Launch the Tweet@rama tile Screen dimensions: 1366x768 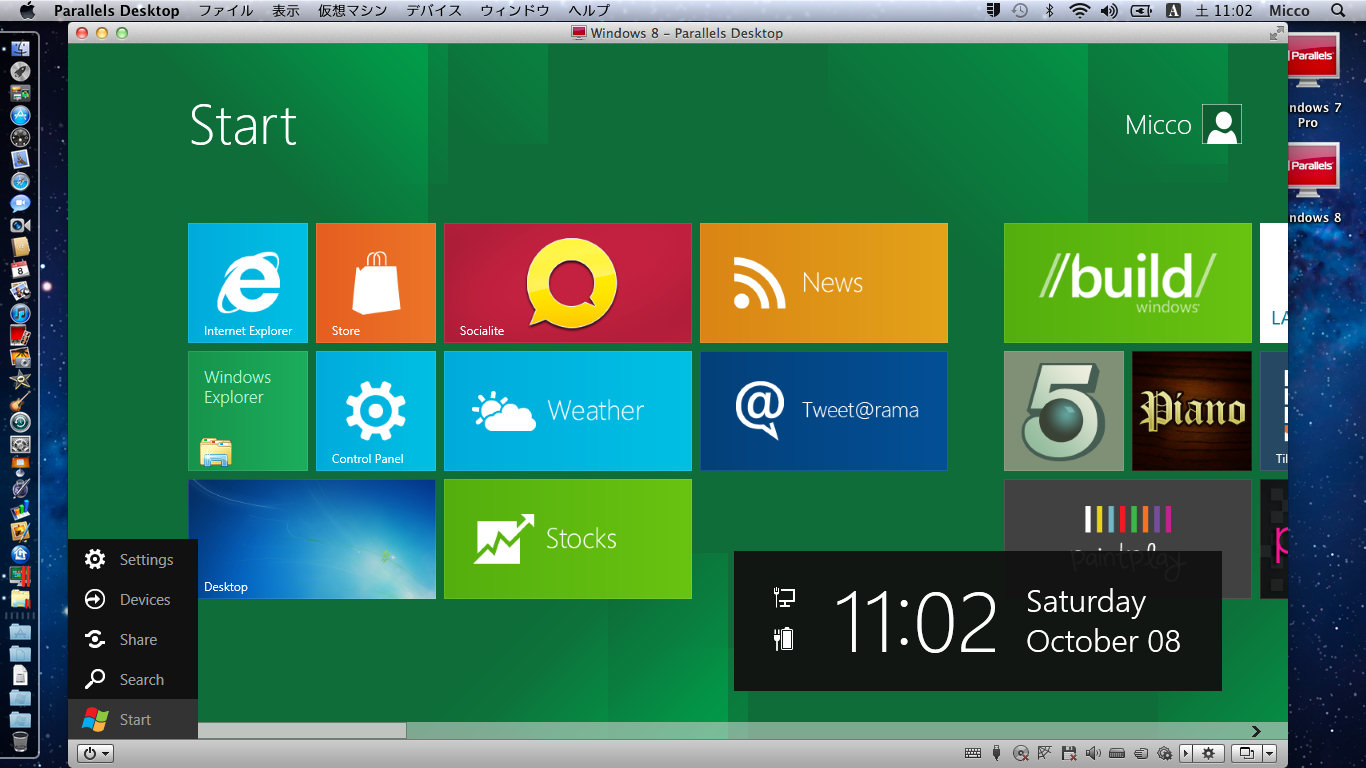coord(824,411)
